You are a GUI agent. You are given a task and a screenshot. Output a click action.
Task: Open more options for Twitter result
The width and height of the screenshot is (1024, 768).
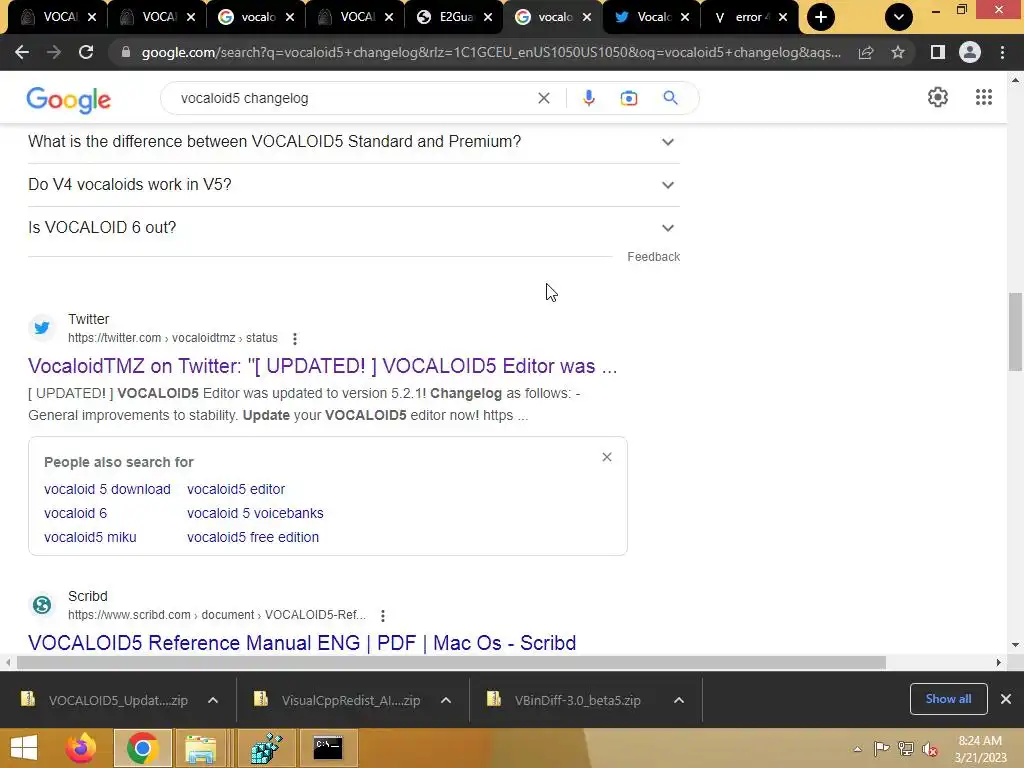pyautogui.click(x=295, y=338)
